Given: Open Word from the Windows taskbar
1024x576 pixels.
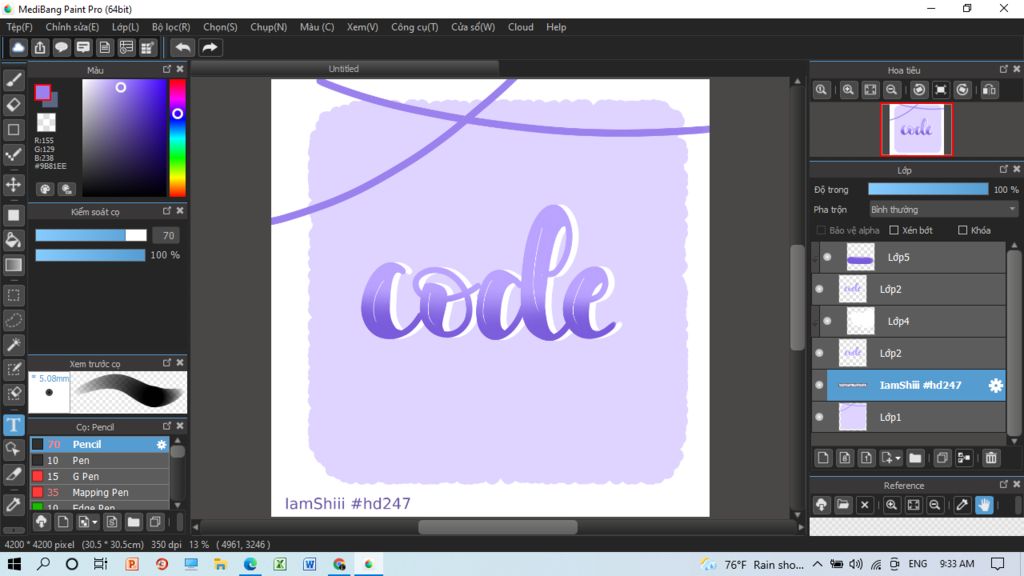Looking at the screenshot, I should pos(310,564).
